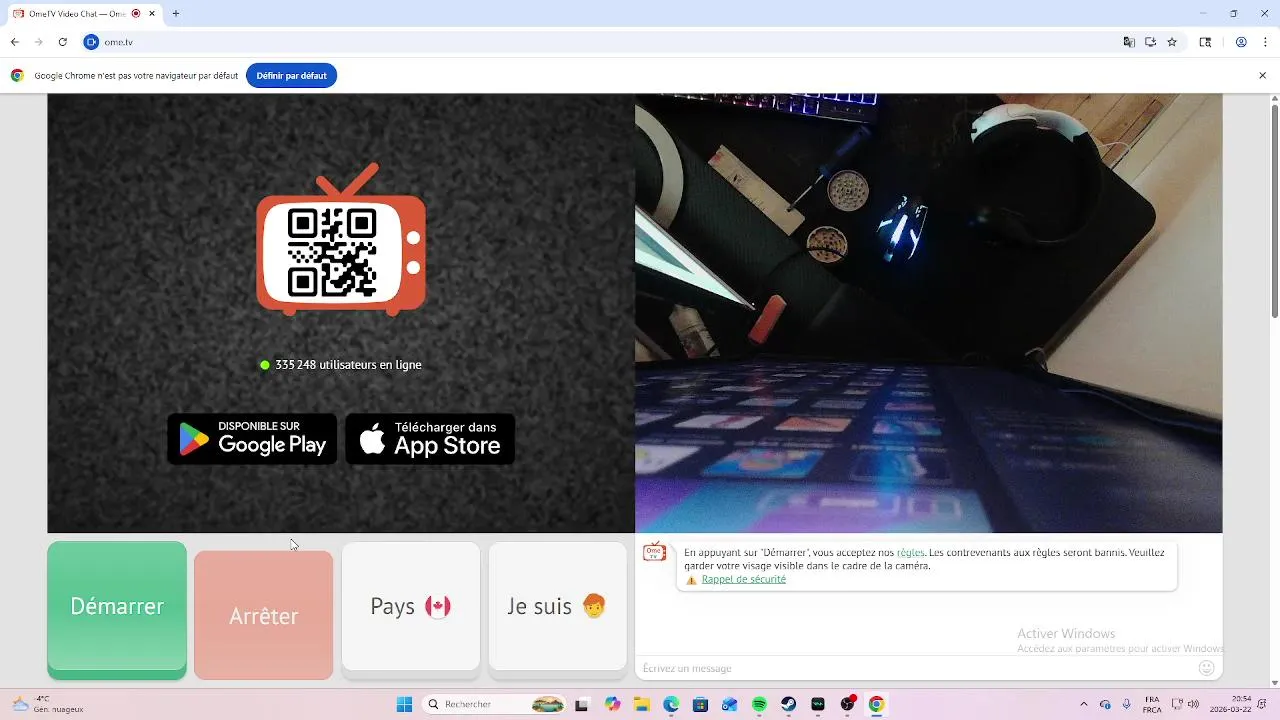Open Steam from taskbar
This screenshot has width=1280, height=720.
788,704
